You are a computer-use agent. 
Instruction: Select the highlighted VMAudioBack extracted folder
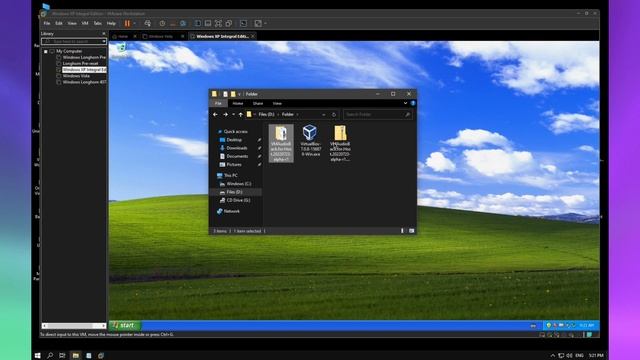click(281, 143)
